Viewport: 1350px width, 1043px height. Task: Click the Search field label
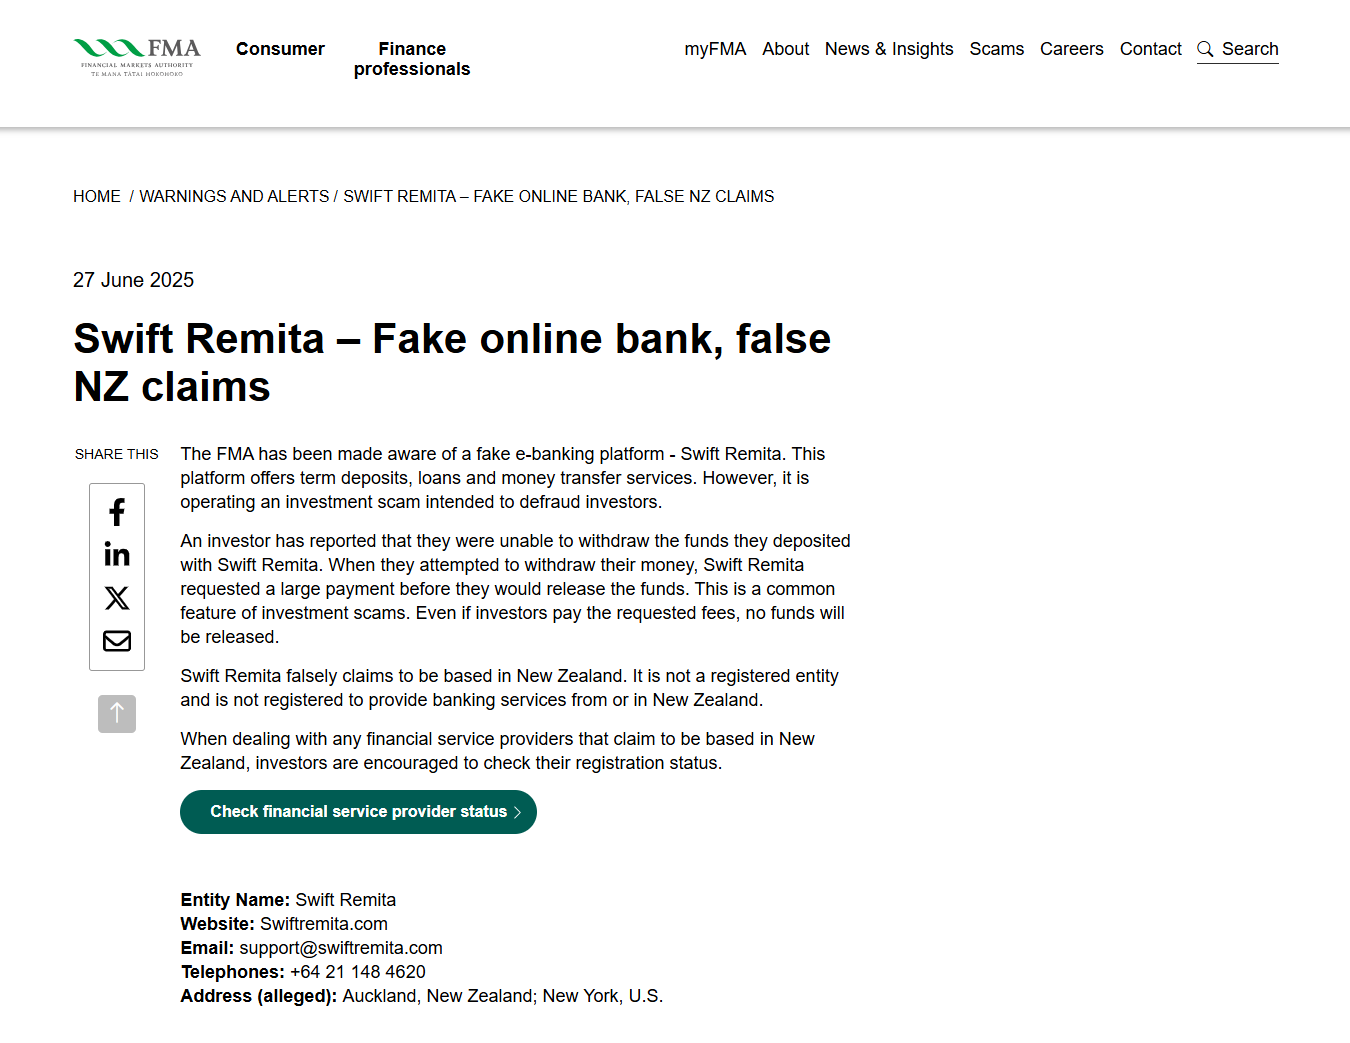(1250, 49)
